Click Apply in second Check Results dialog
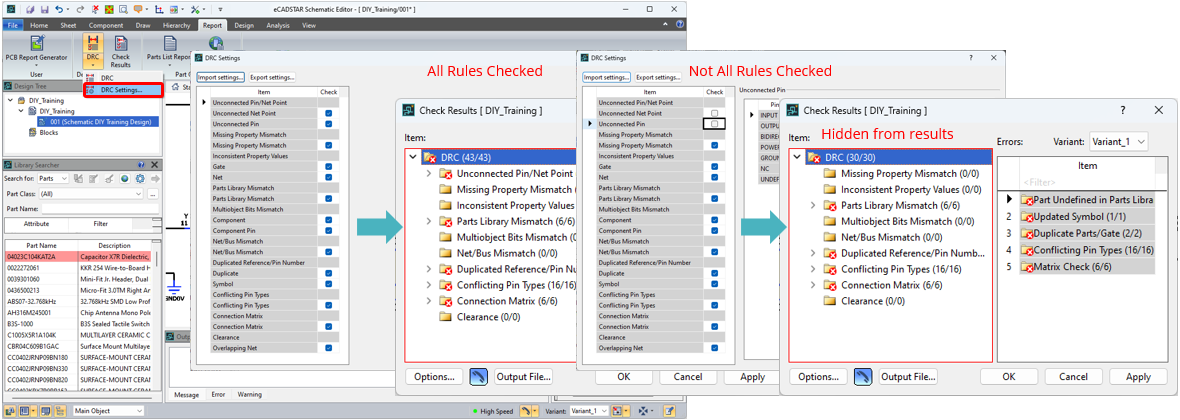This screenshot has width=1180, height=420. (x=1138, y=376)
